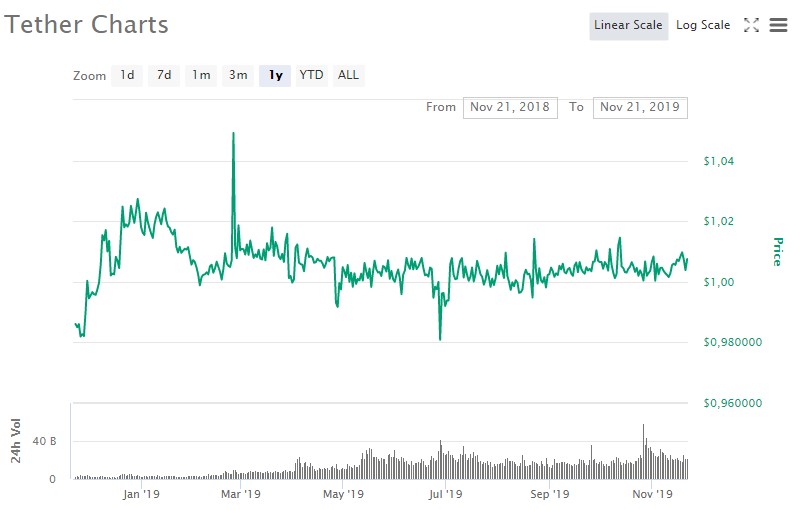794x510 pixels.
Task: Edit the From date field
Action: pyautogui.click(x=510, y=107)
